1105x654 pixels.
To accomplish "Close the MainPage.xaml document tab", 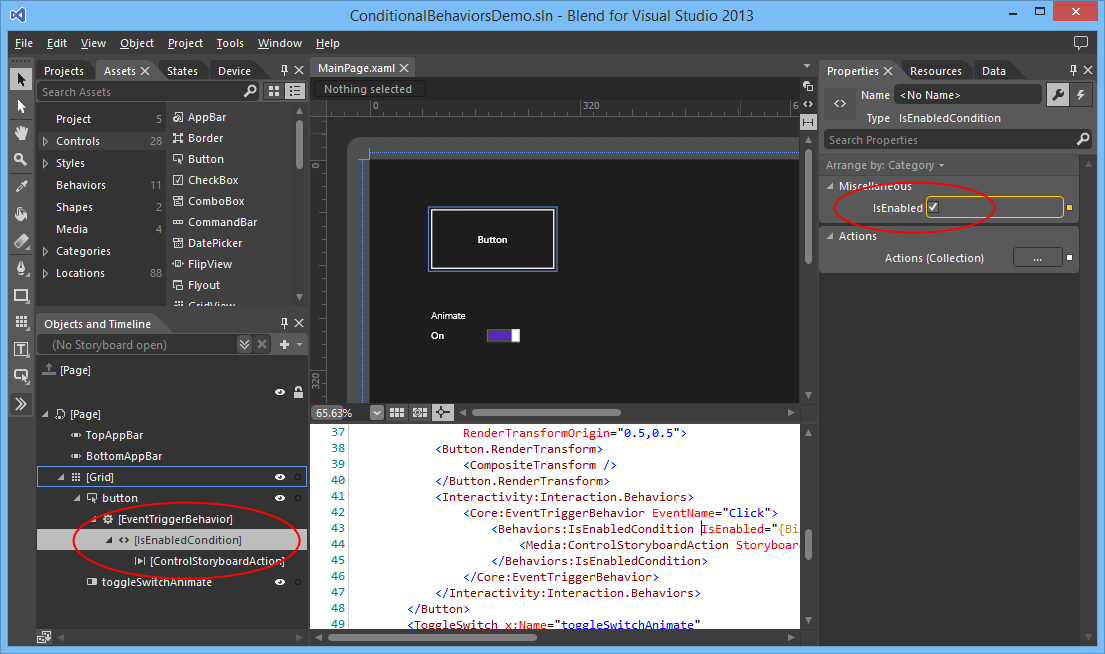I will 404,68.
